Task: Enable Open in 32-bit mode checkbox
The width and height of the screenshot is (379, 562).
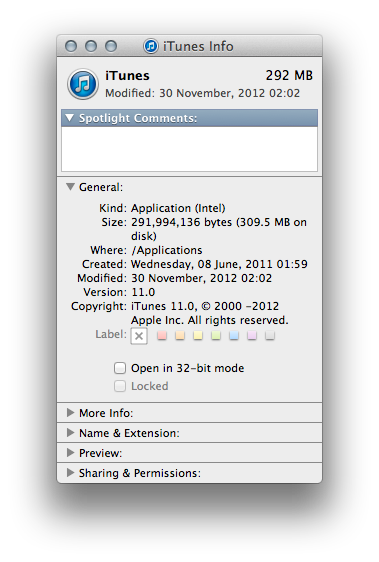Action: (x=120, y=368)
